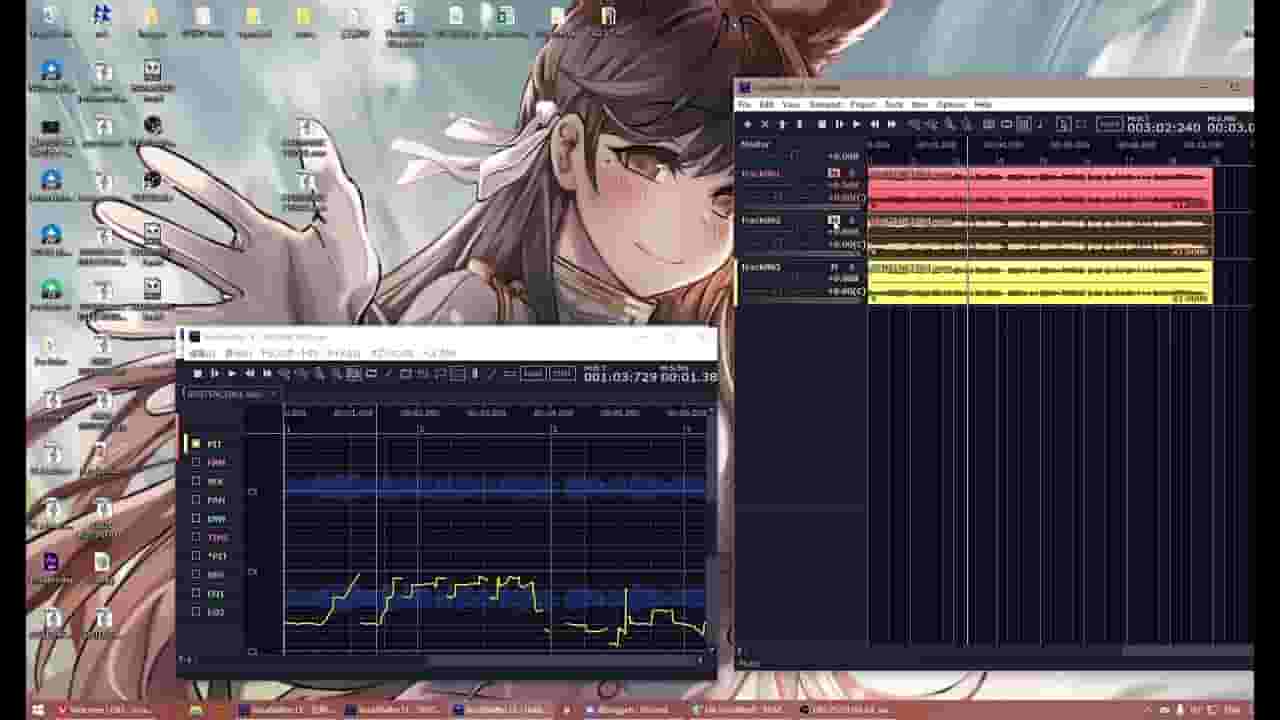This screenshot has width=1280, height=720.
Task: Enable the PAN parameter checkbox
Action: (x=196, y=499)
